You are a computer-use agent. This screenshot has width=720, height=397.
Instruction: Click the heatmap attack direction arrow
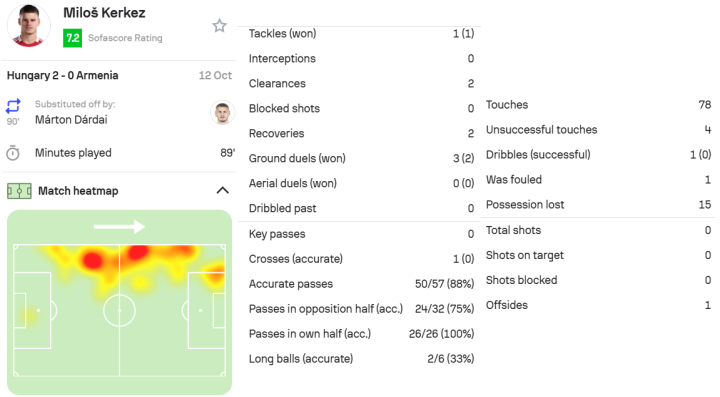point(119,226)
